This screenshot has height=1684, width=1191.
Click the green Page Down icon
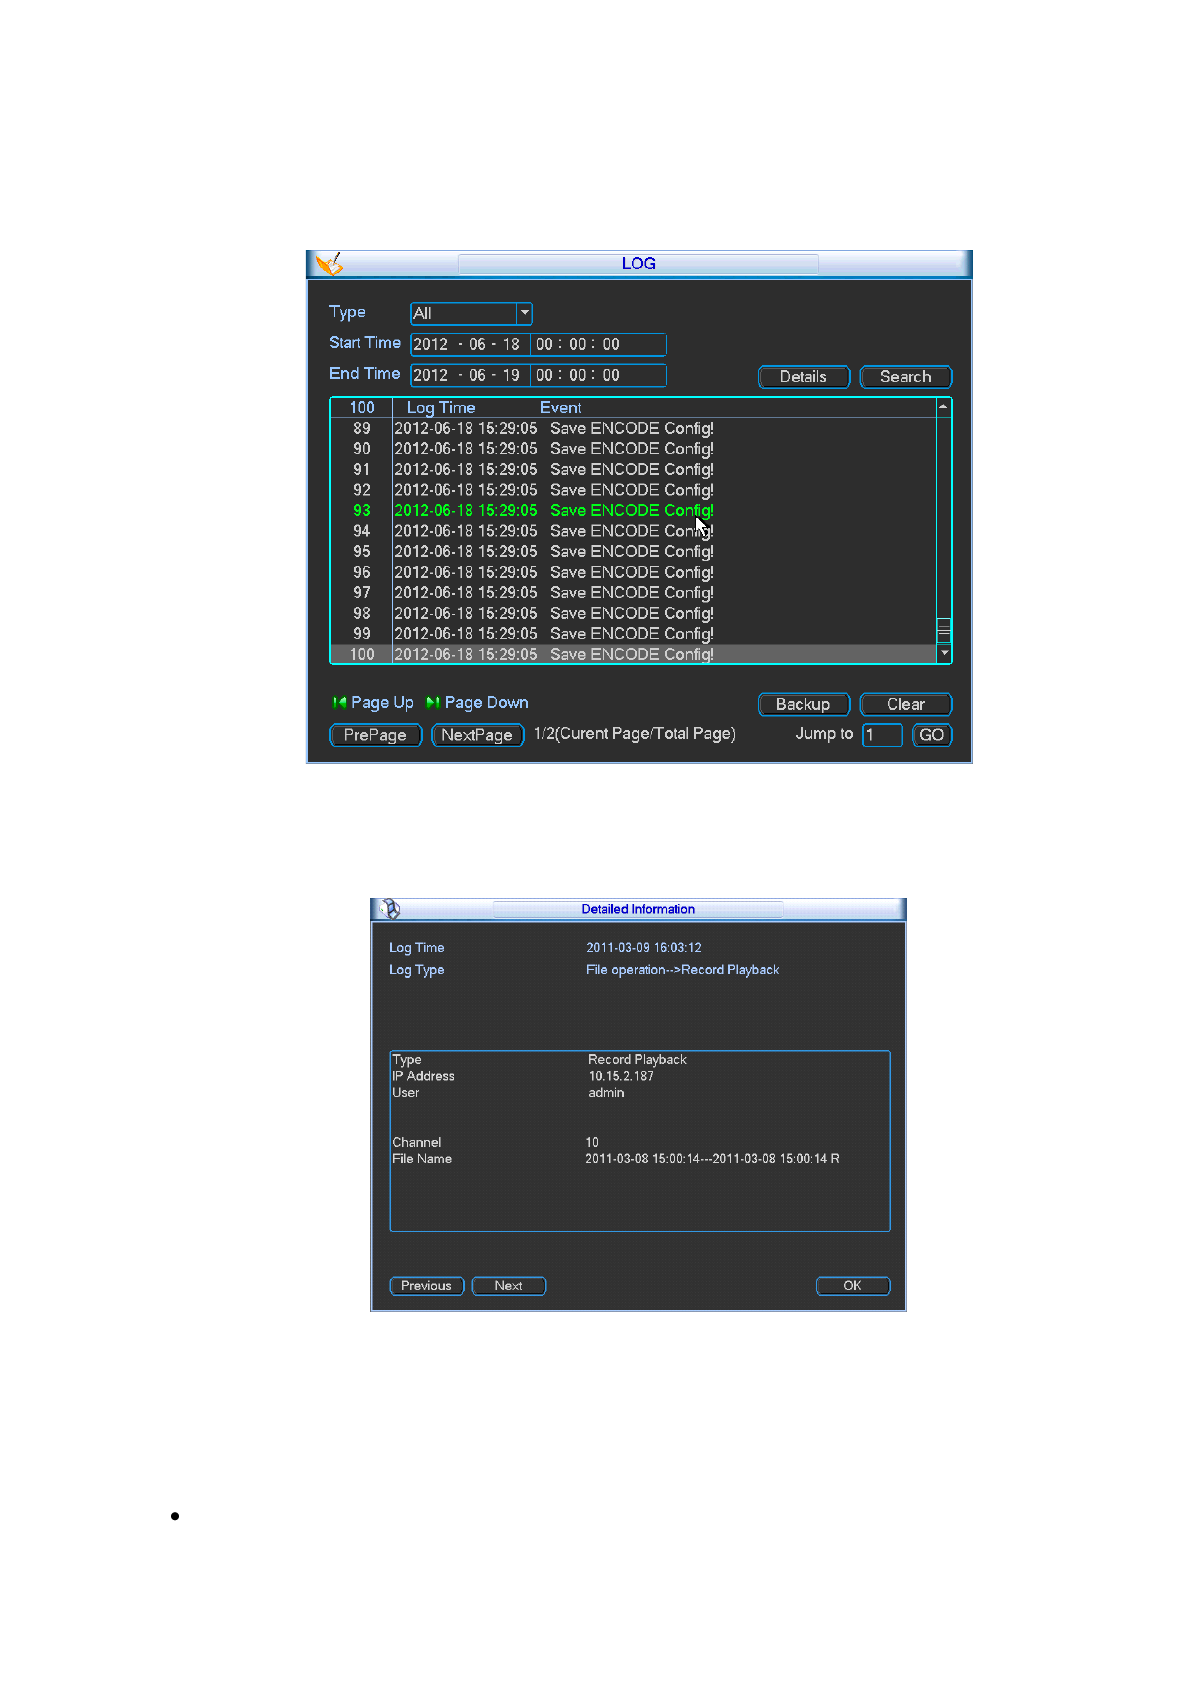click(433, 703)
